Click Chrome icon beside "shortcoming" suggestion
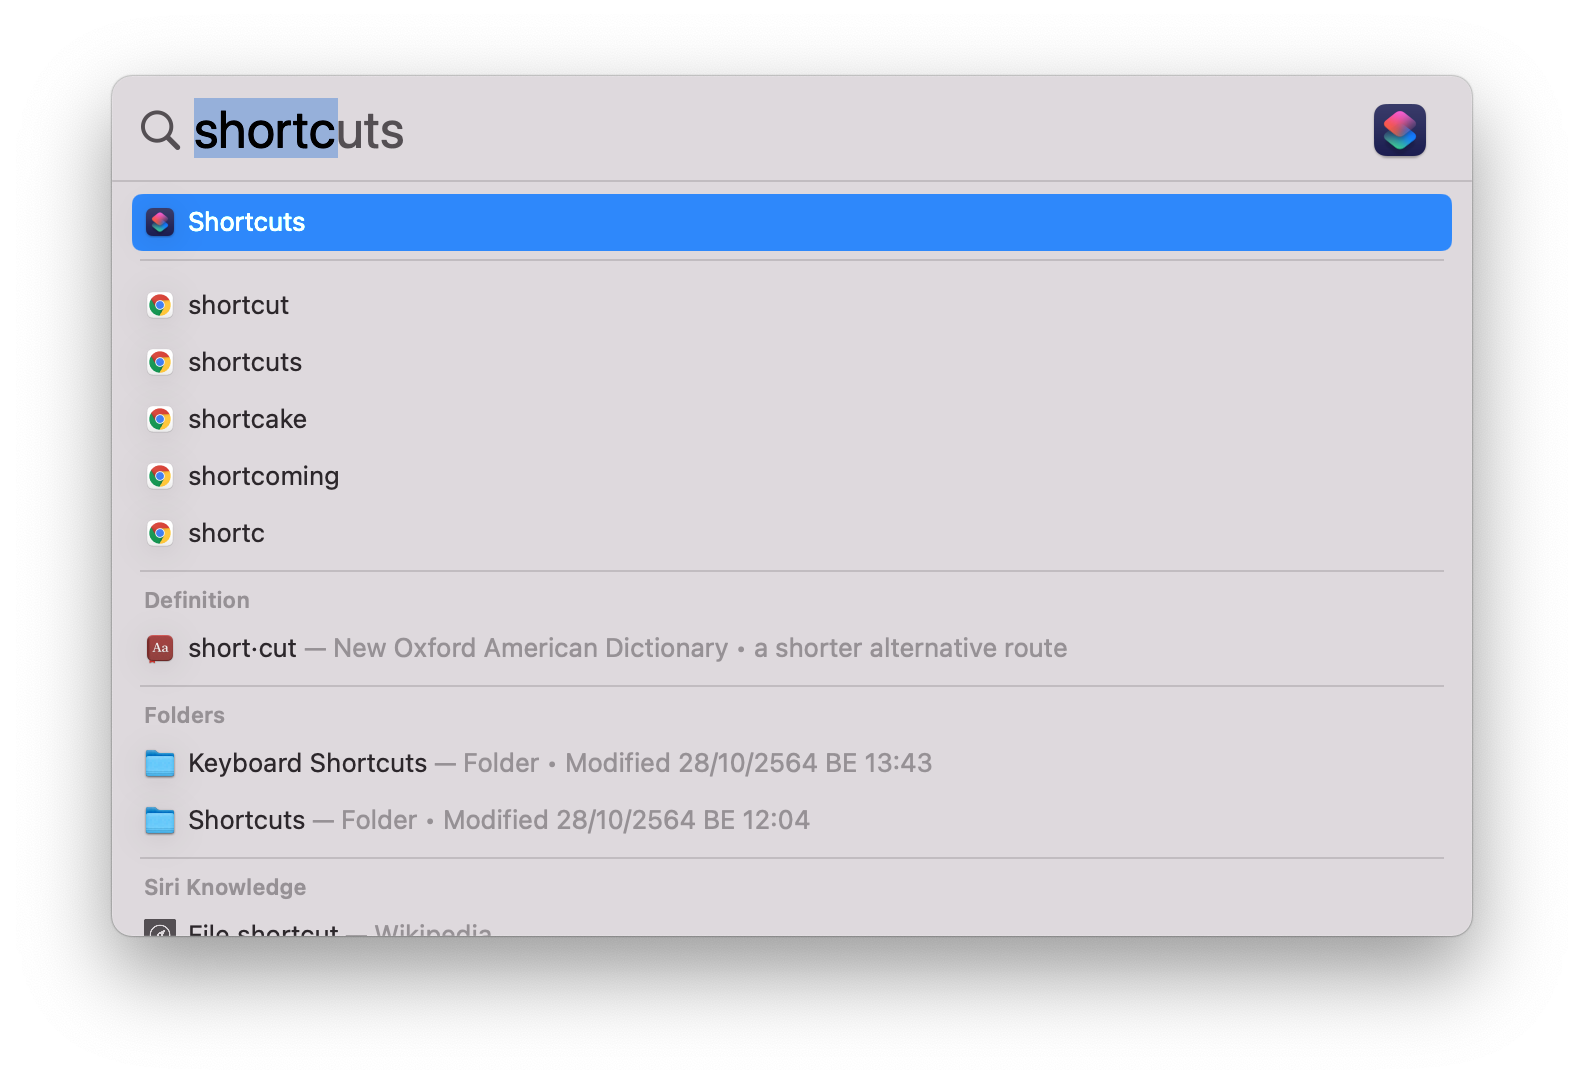The height and width of the screenshot is (1084, 1584). pos(160,476)
